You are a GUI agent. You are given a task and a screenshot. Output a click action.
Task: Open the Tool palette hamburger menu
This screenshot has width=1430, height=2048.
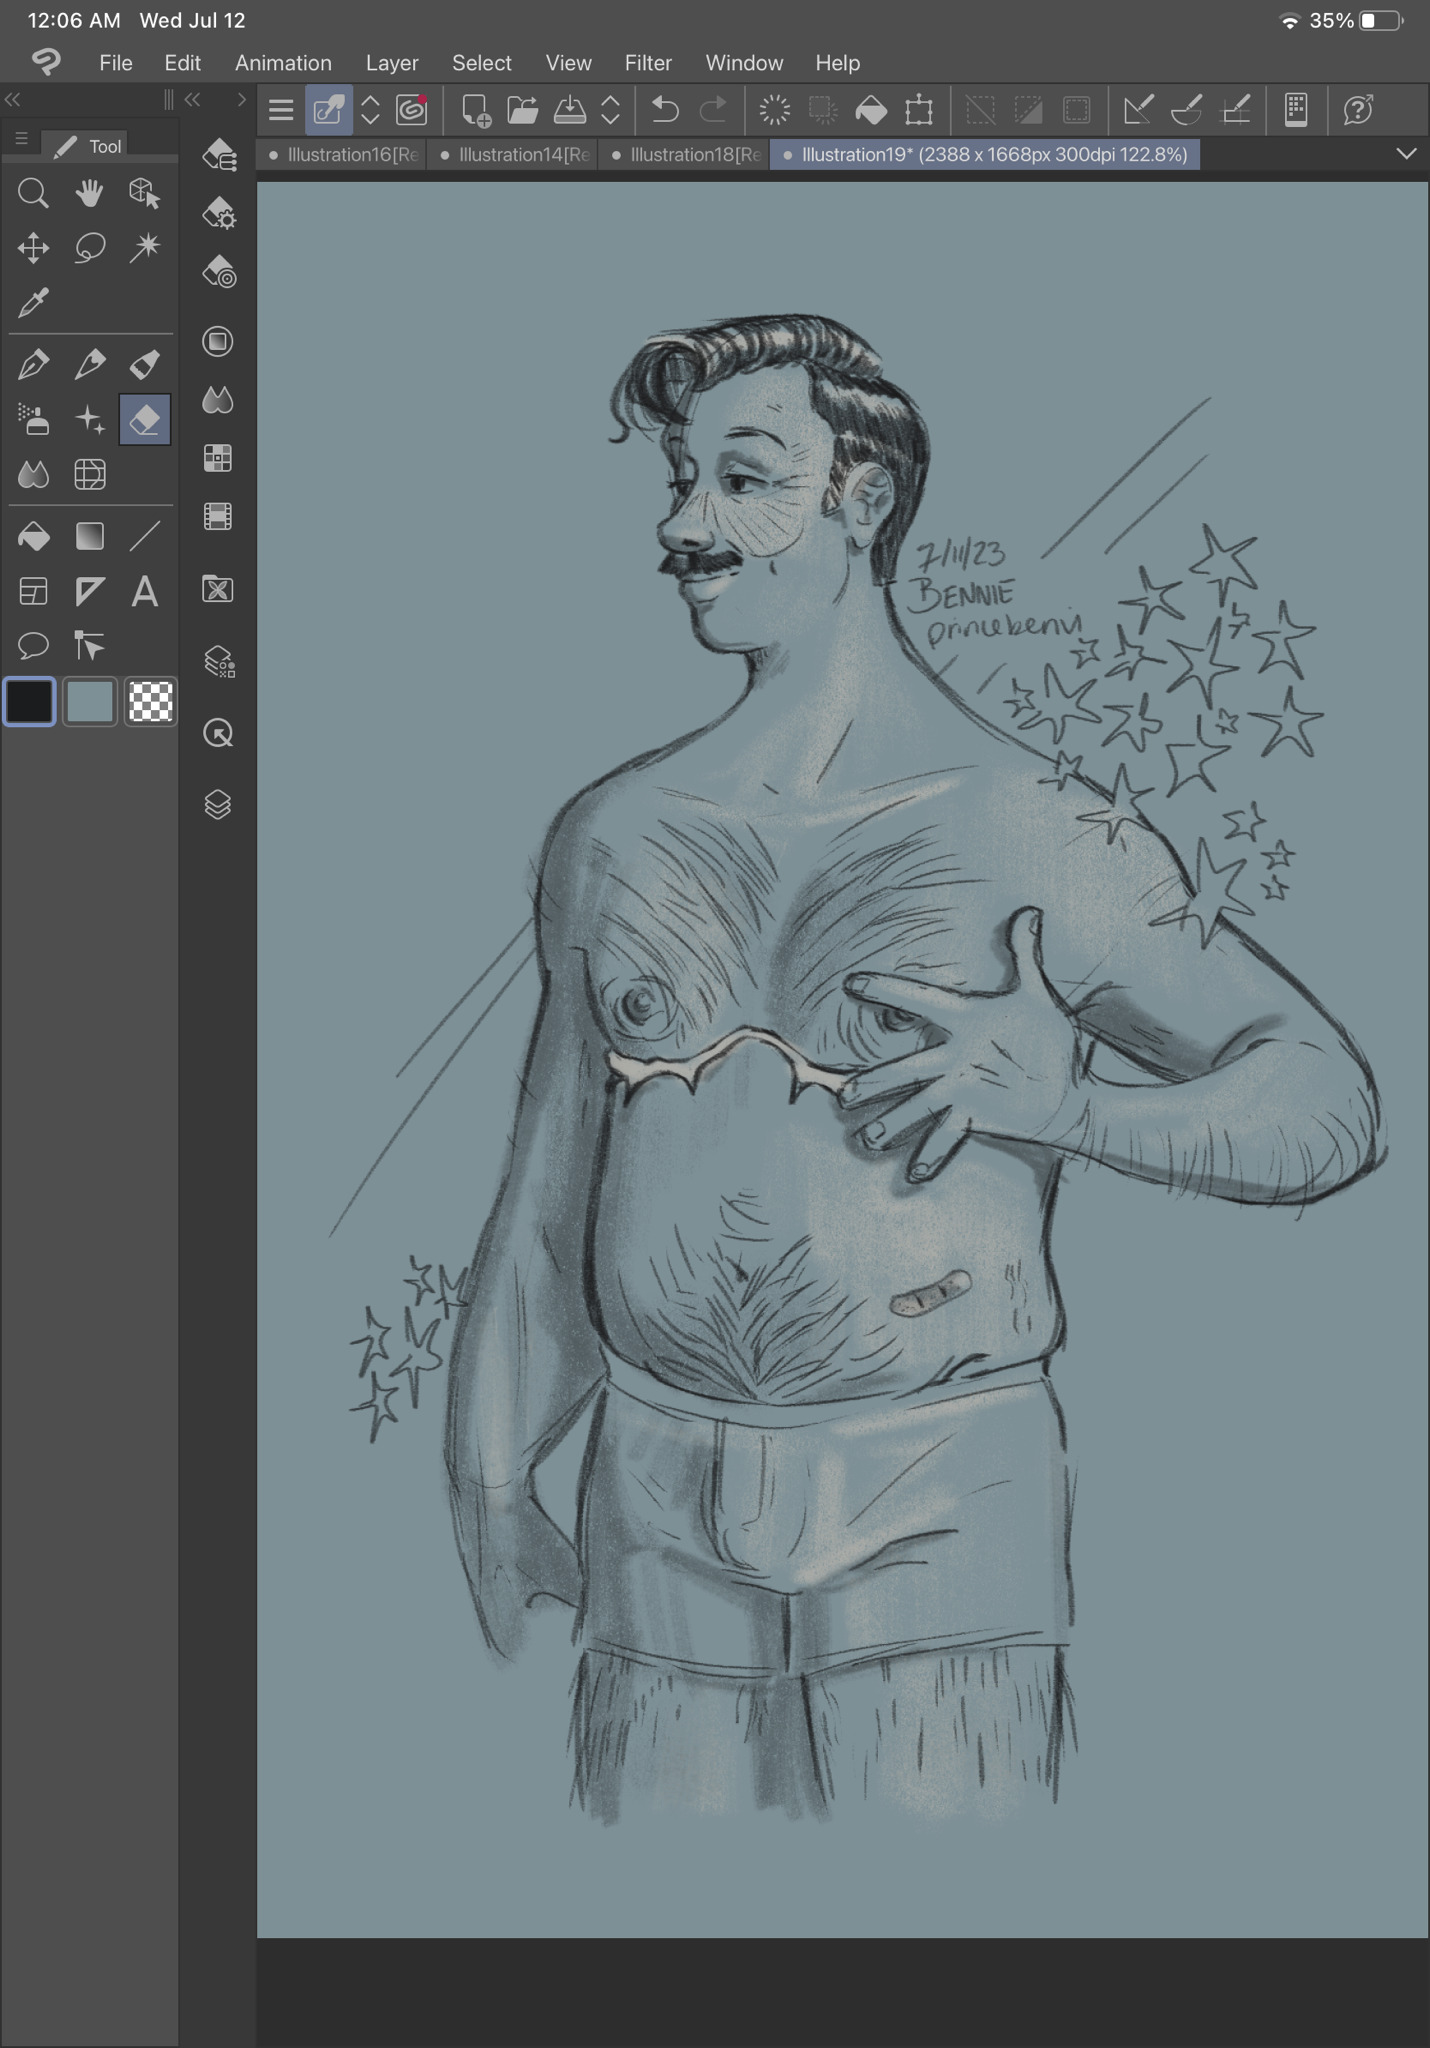[21, 140]
